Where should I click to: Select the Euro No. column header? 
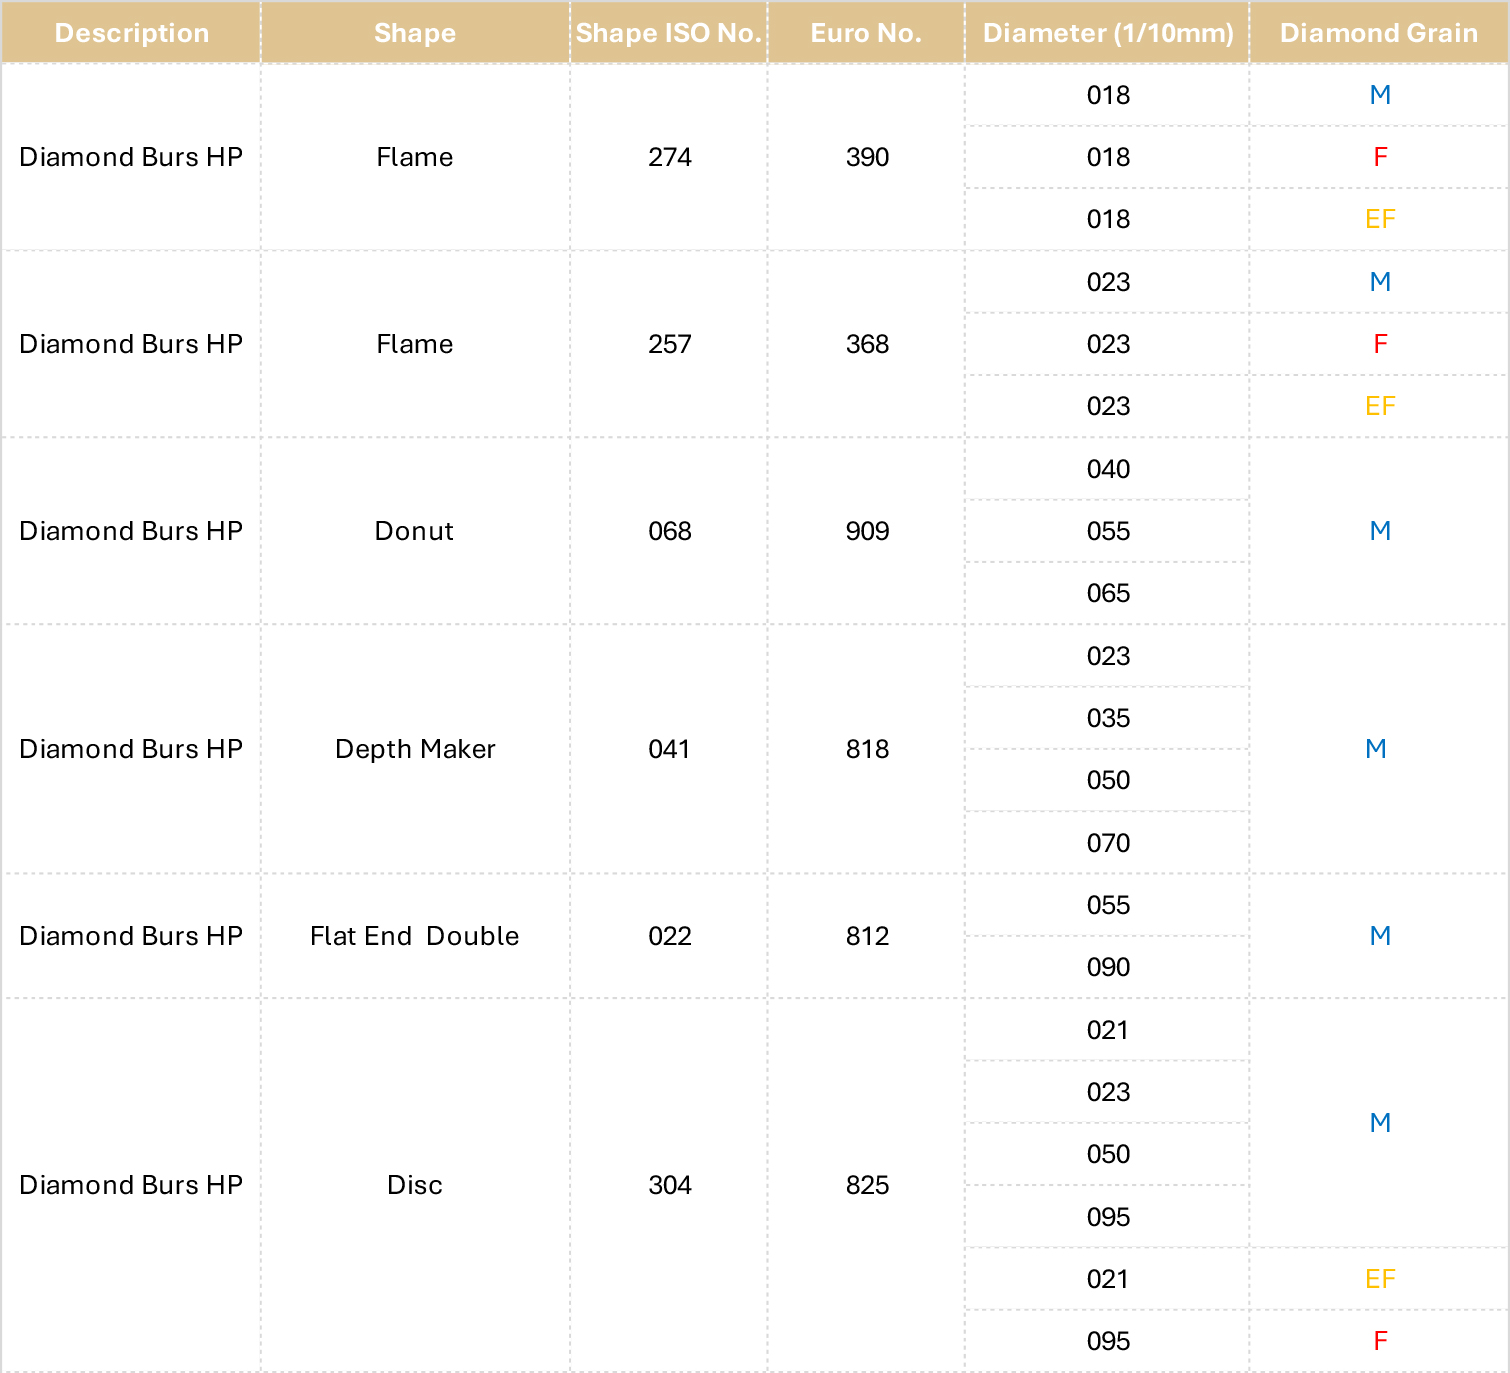click(x=866, y=33)
